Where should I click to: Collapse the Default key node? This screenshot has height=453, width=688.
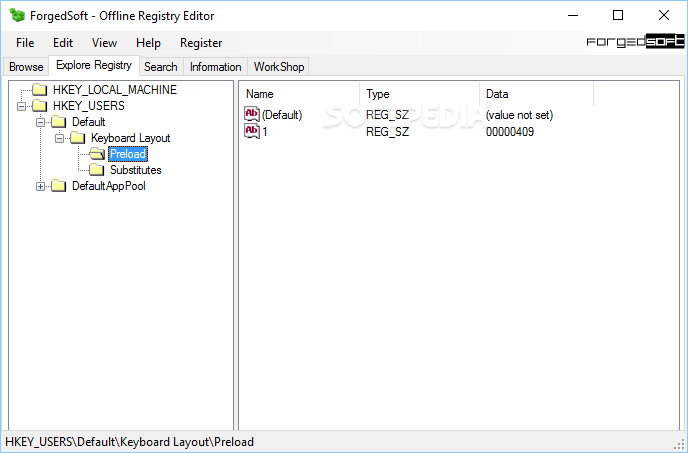point(40,122)
